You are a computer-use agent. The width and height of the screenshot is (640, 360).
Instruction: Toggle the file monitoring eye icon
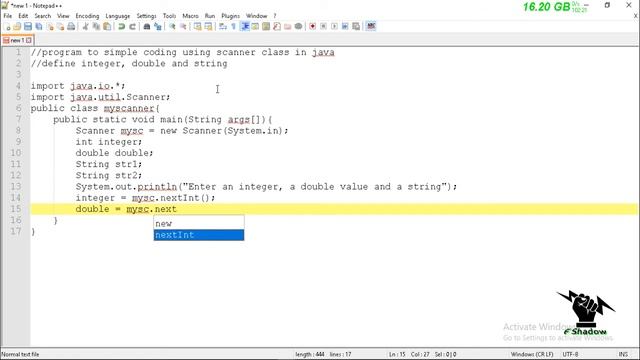[x=298, y=27]
